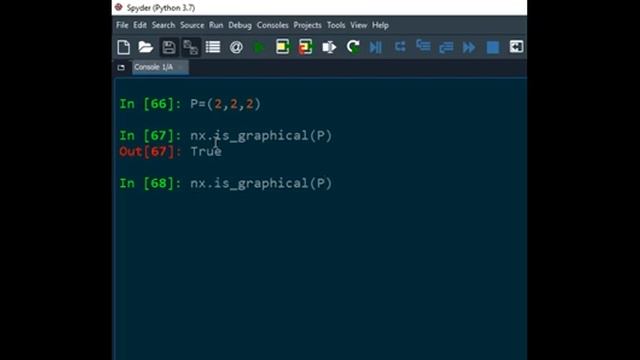Run cell and advance icon with red arrow

(x=305, y=47)
